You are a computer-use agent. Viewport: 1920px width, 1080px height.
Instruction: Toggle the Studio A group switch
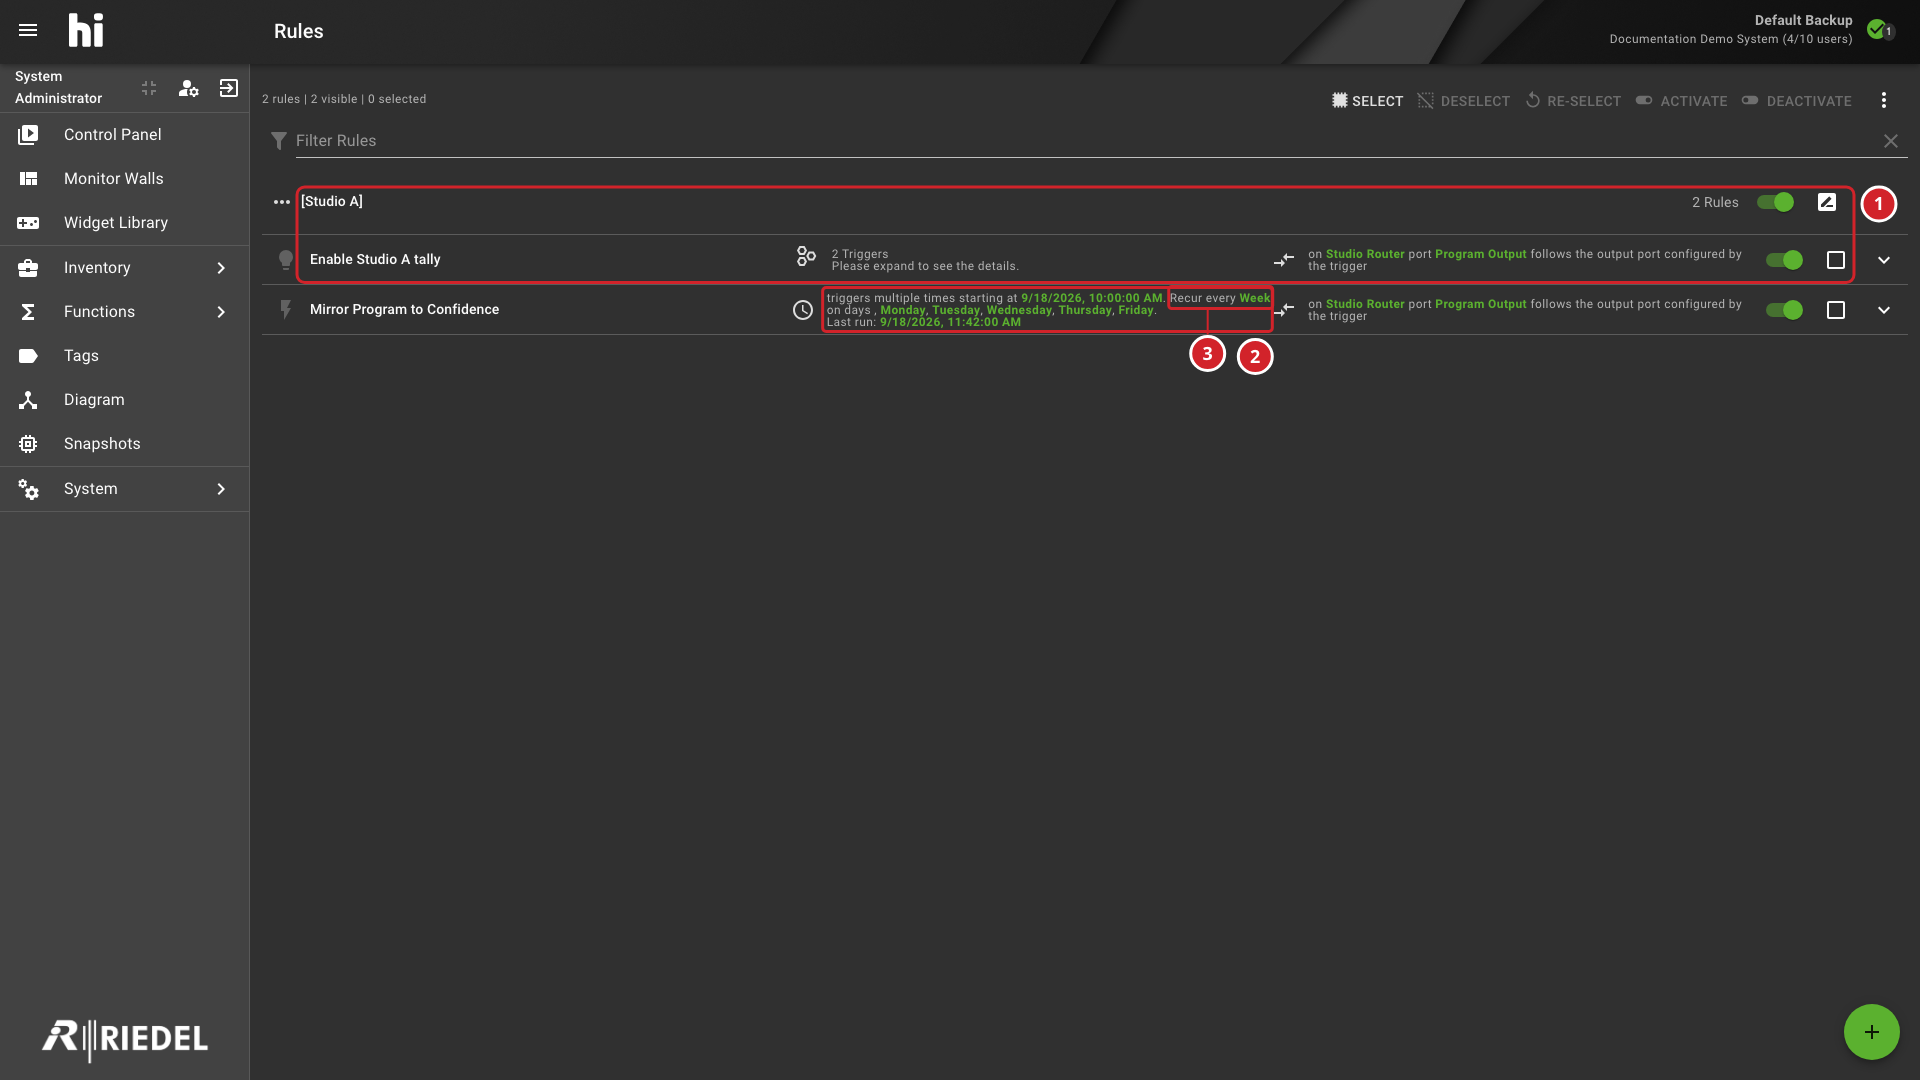pyautogui.click(x=1776, y=202)
